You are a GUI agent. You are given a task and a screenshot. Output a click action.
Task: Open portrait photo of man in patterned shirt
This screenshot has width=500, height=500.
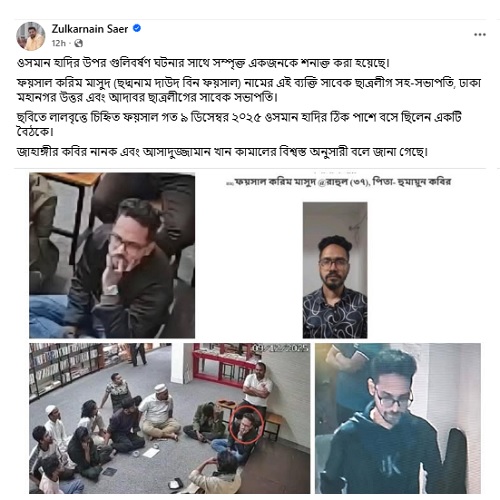tap(335, 270)
